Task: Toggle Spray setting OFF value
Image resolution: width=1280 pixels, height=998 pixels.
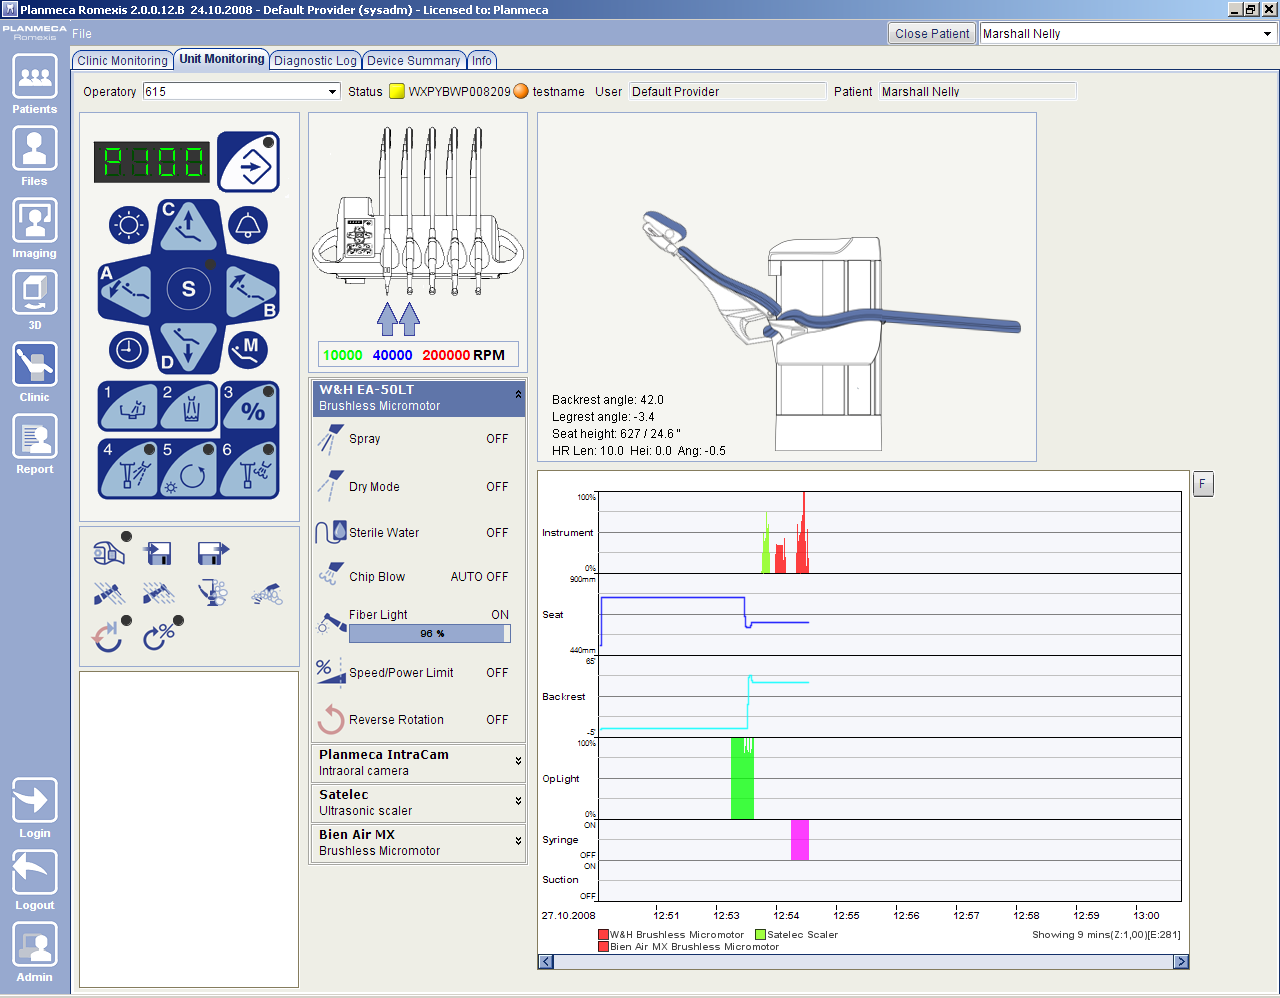Action: tap(497, 439)
